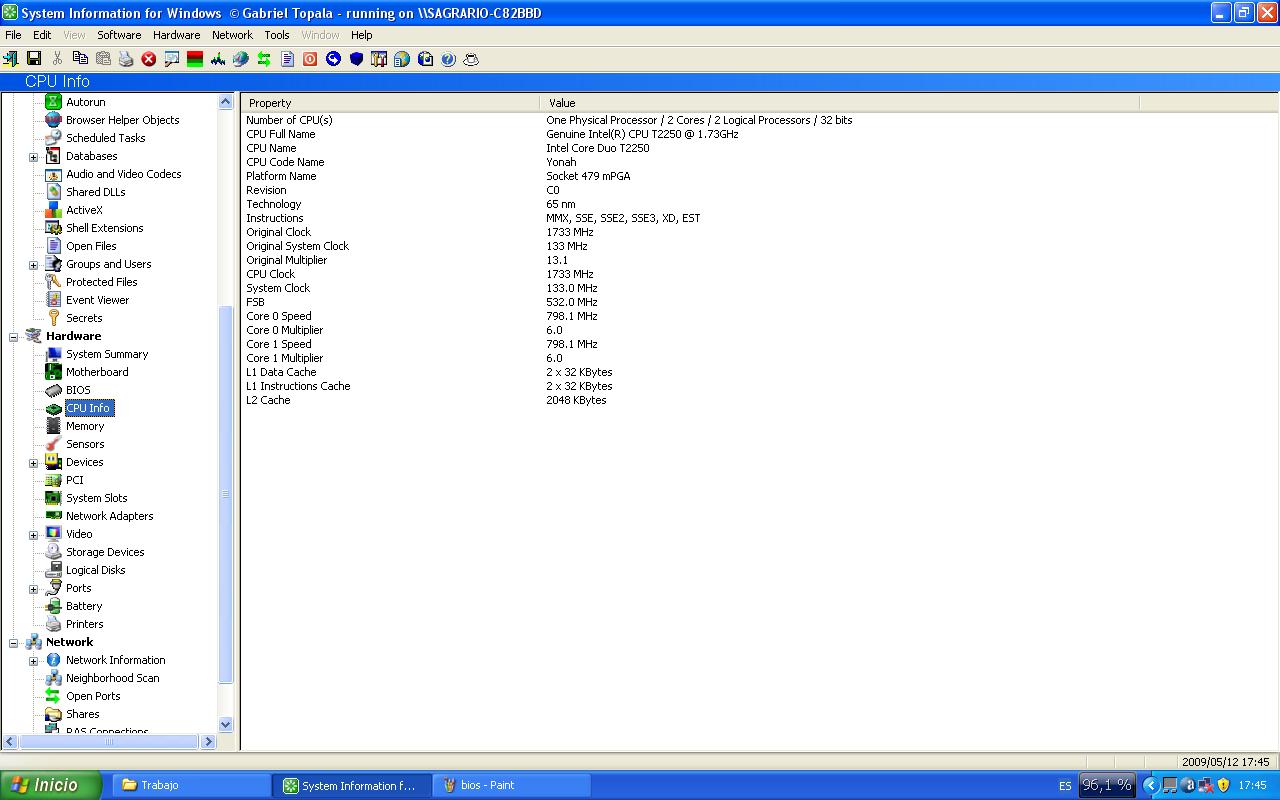
Task: Open the File menu
Action: (13, 35)
